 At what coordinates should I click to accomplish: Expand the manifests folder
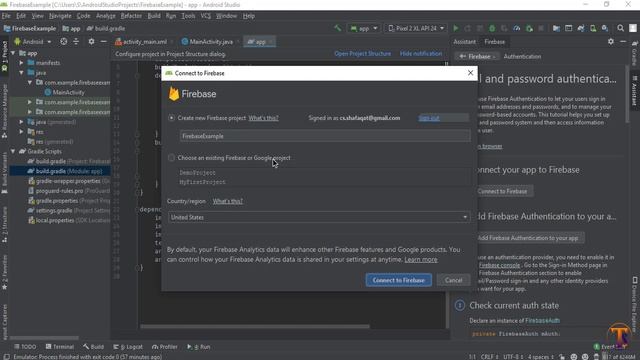21,63
